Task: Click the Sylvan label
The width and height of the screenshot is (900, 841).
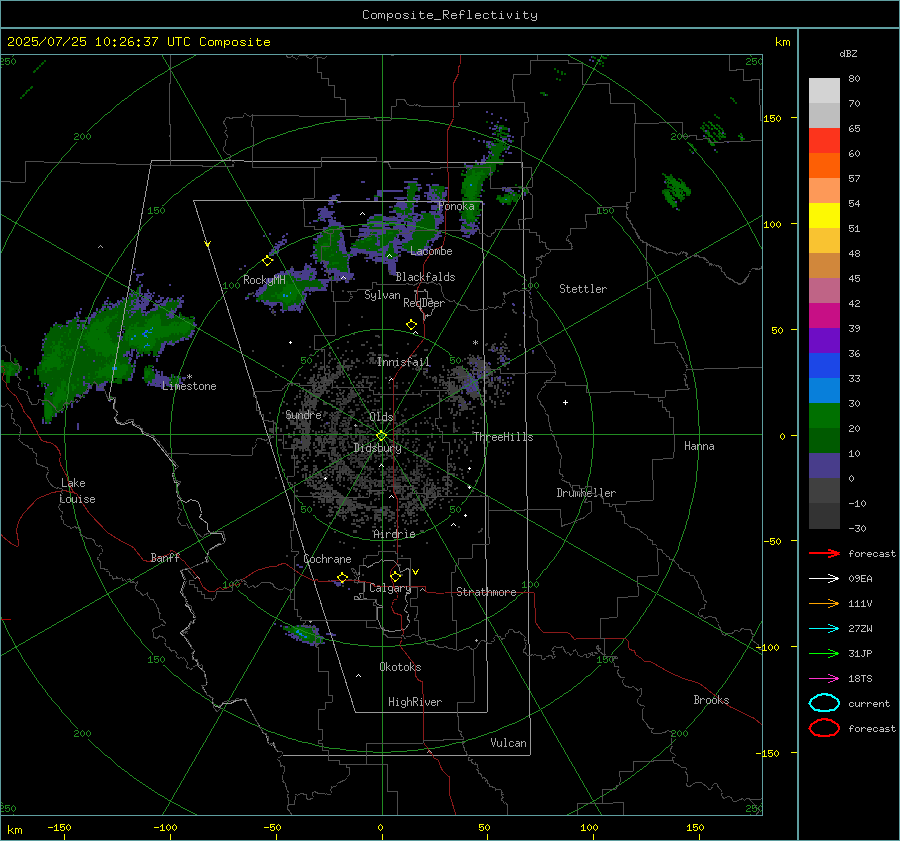Action: tap(382, 295)
